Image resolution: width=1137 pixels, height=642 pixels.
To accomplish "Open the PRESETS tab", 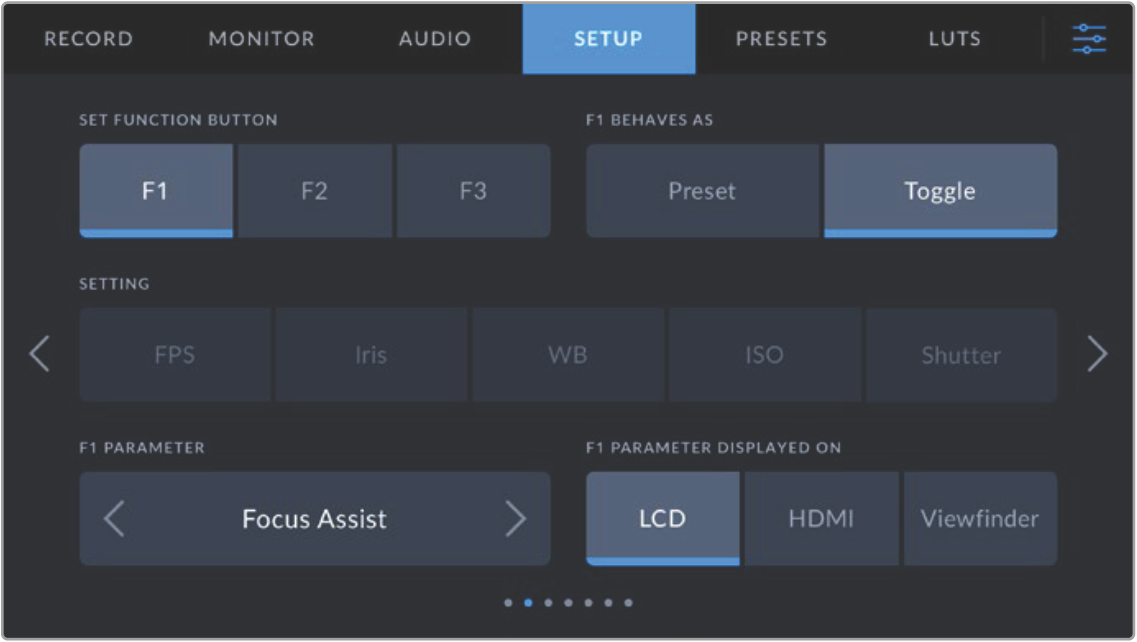I will point(781,39).
